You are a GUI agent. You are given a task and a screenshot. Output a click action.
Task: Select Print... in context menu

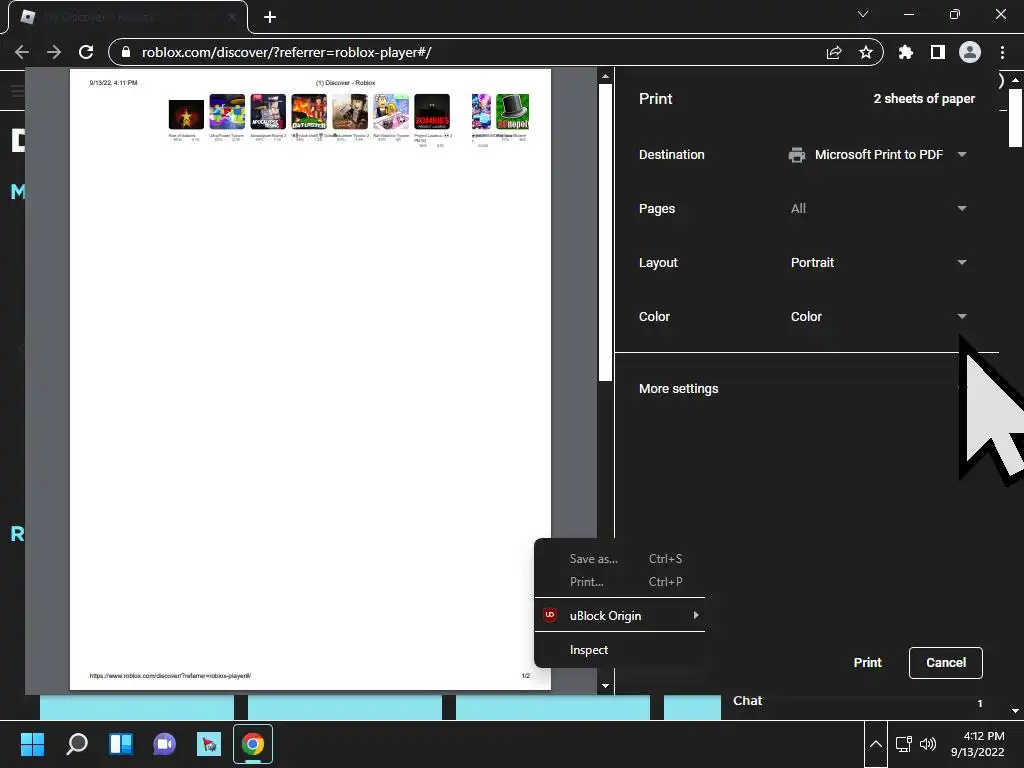620,582
